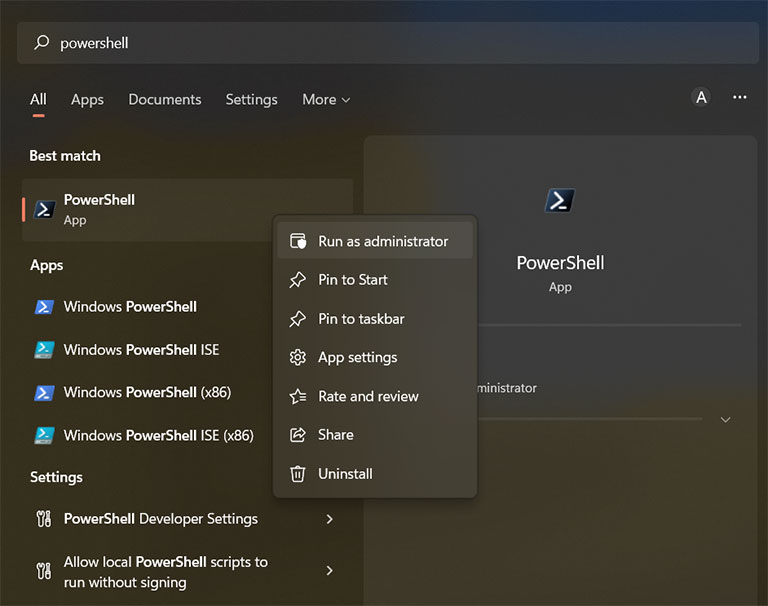Click the PowerShell Developer Settings tools icon
Viewport: 768px width, 606px height.
click(44, 518)
